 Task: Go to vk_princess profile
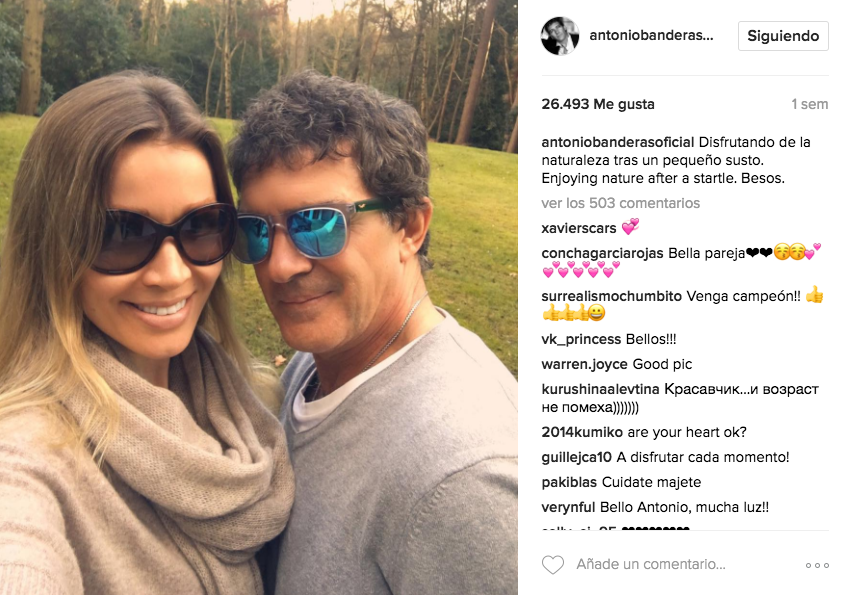coord(581,339)
